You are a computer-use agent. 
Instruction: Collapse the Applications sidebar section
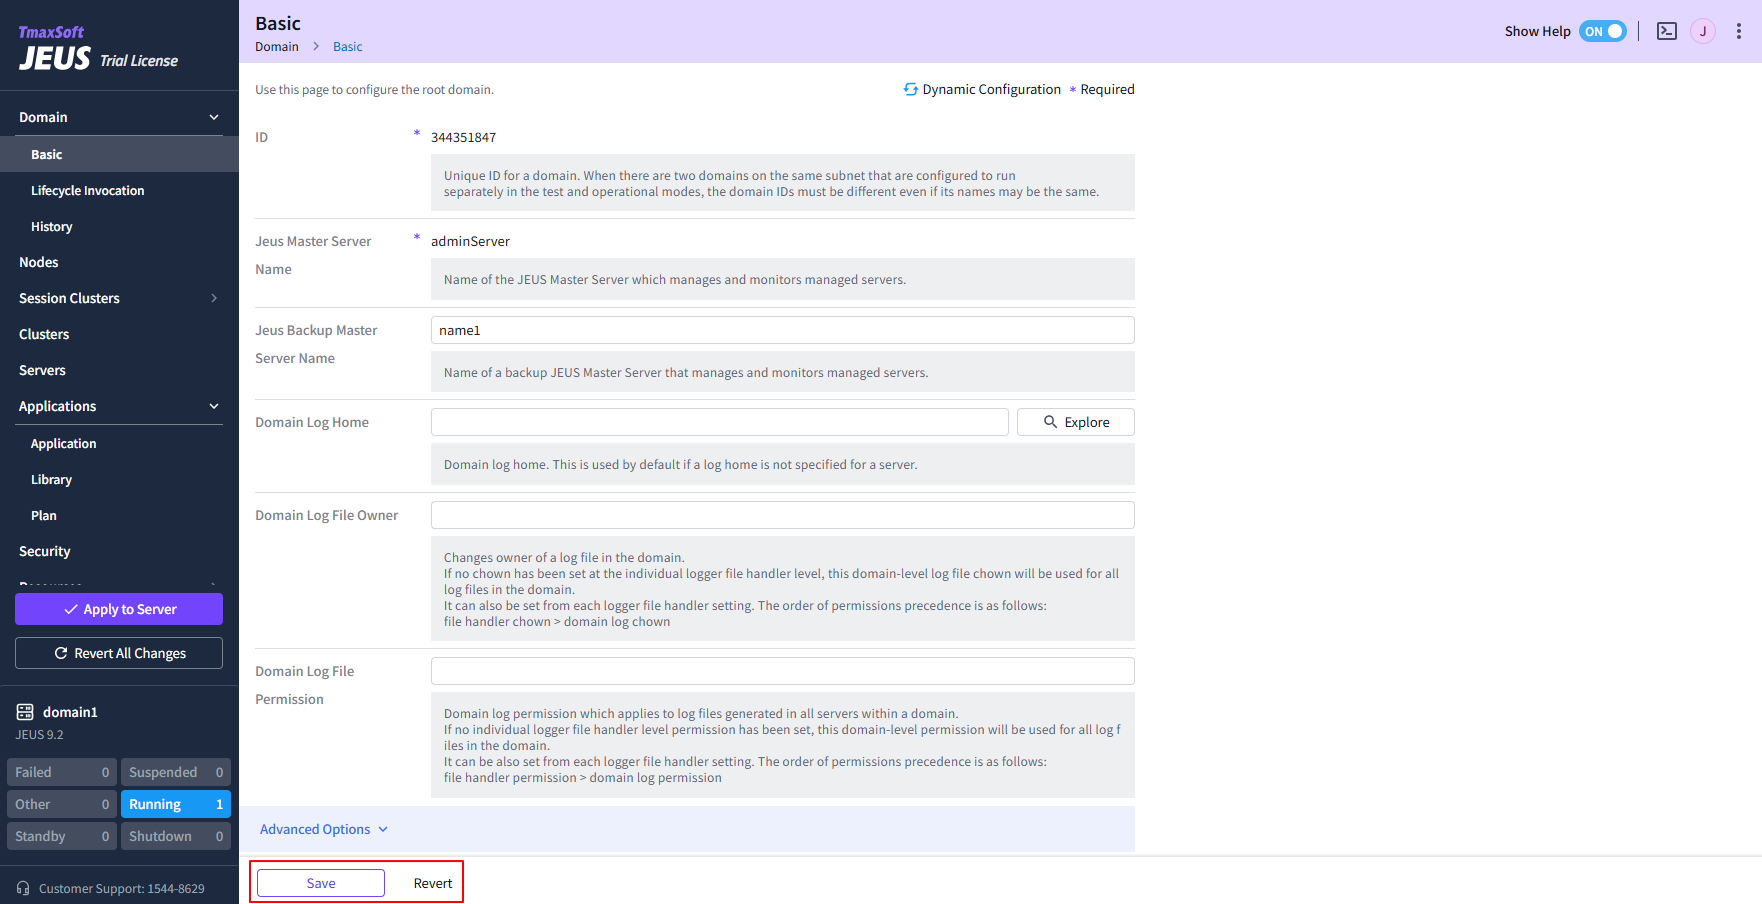tap(214, 406)
